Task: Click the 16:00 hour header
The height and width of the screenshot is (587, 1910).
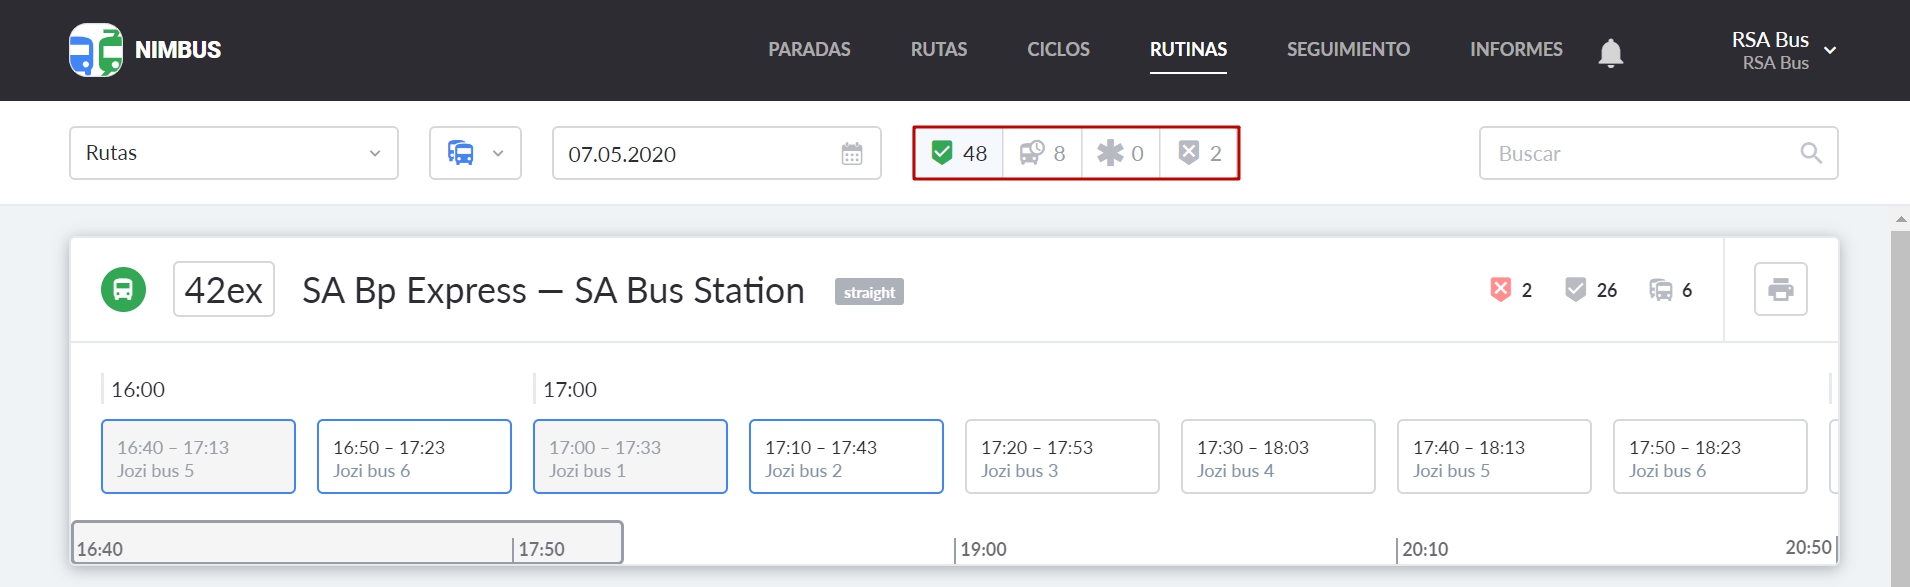Action: click(x=138, y=389)
